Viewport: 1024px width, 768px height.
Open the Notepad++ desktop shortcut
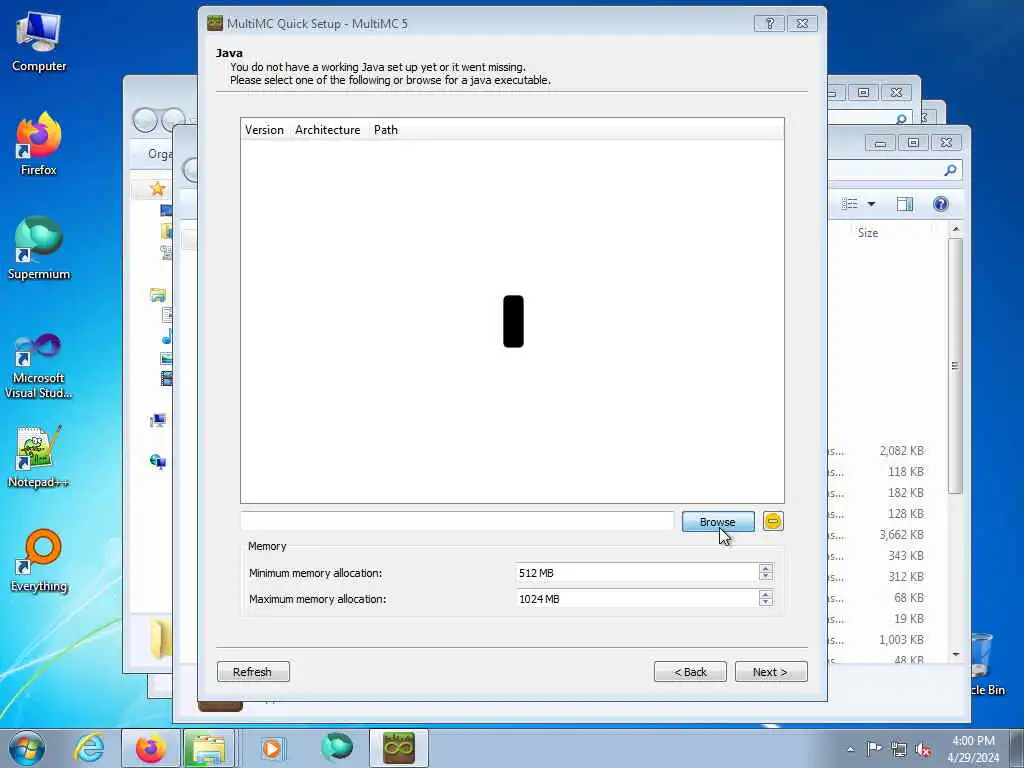[39, 457]
